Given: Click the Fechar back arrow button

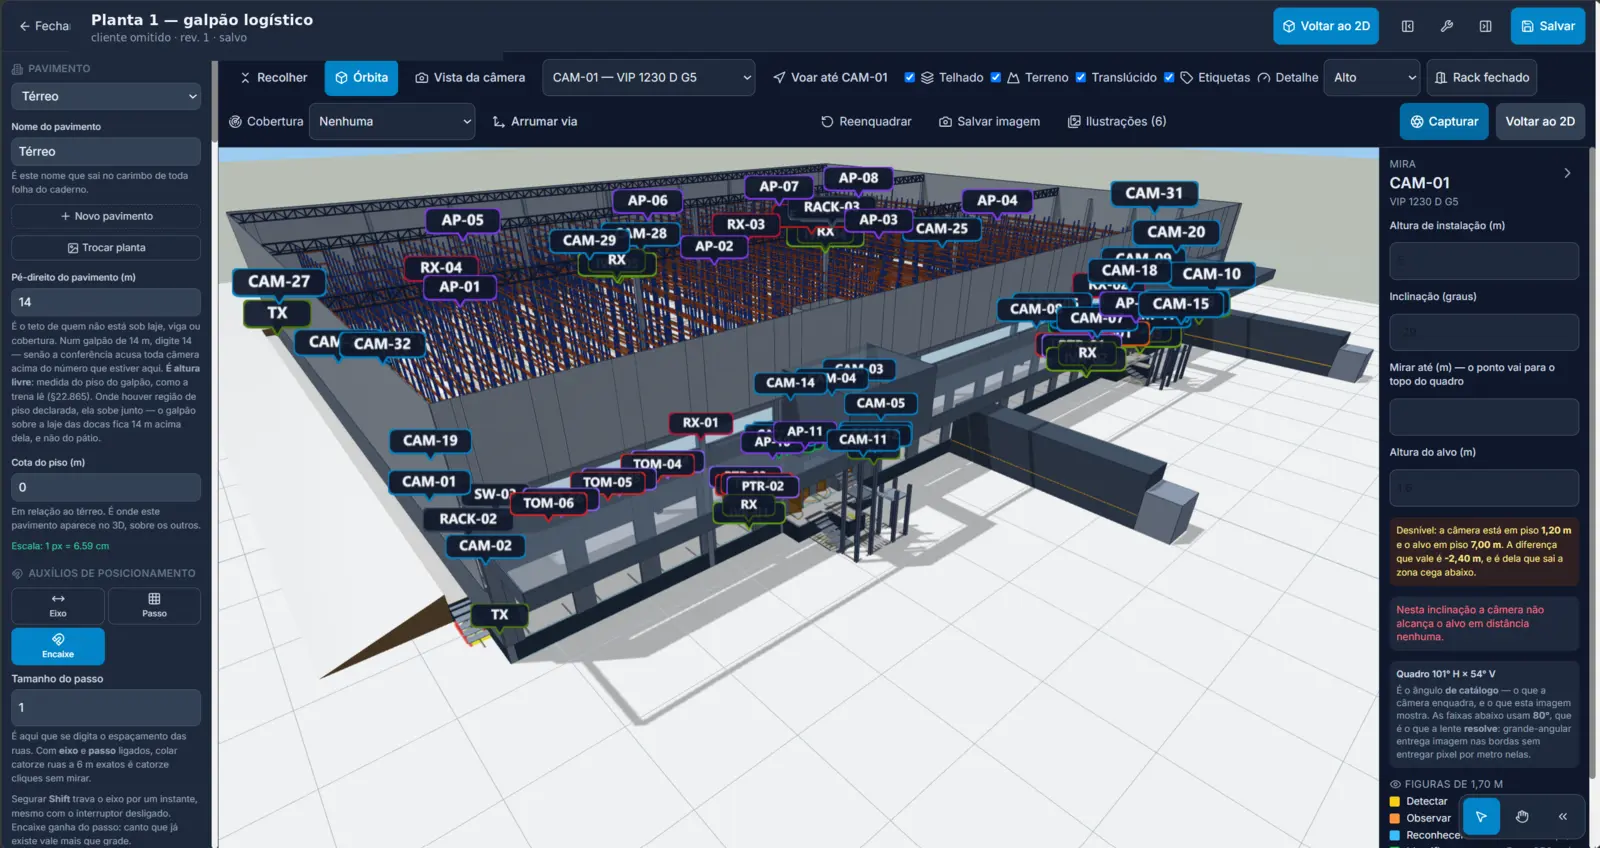Looking at the screenshot, I should click(44, 26).
